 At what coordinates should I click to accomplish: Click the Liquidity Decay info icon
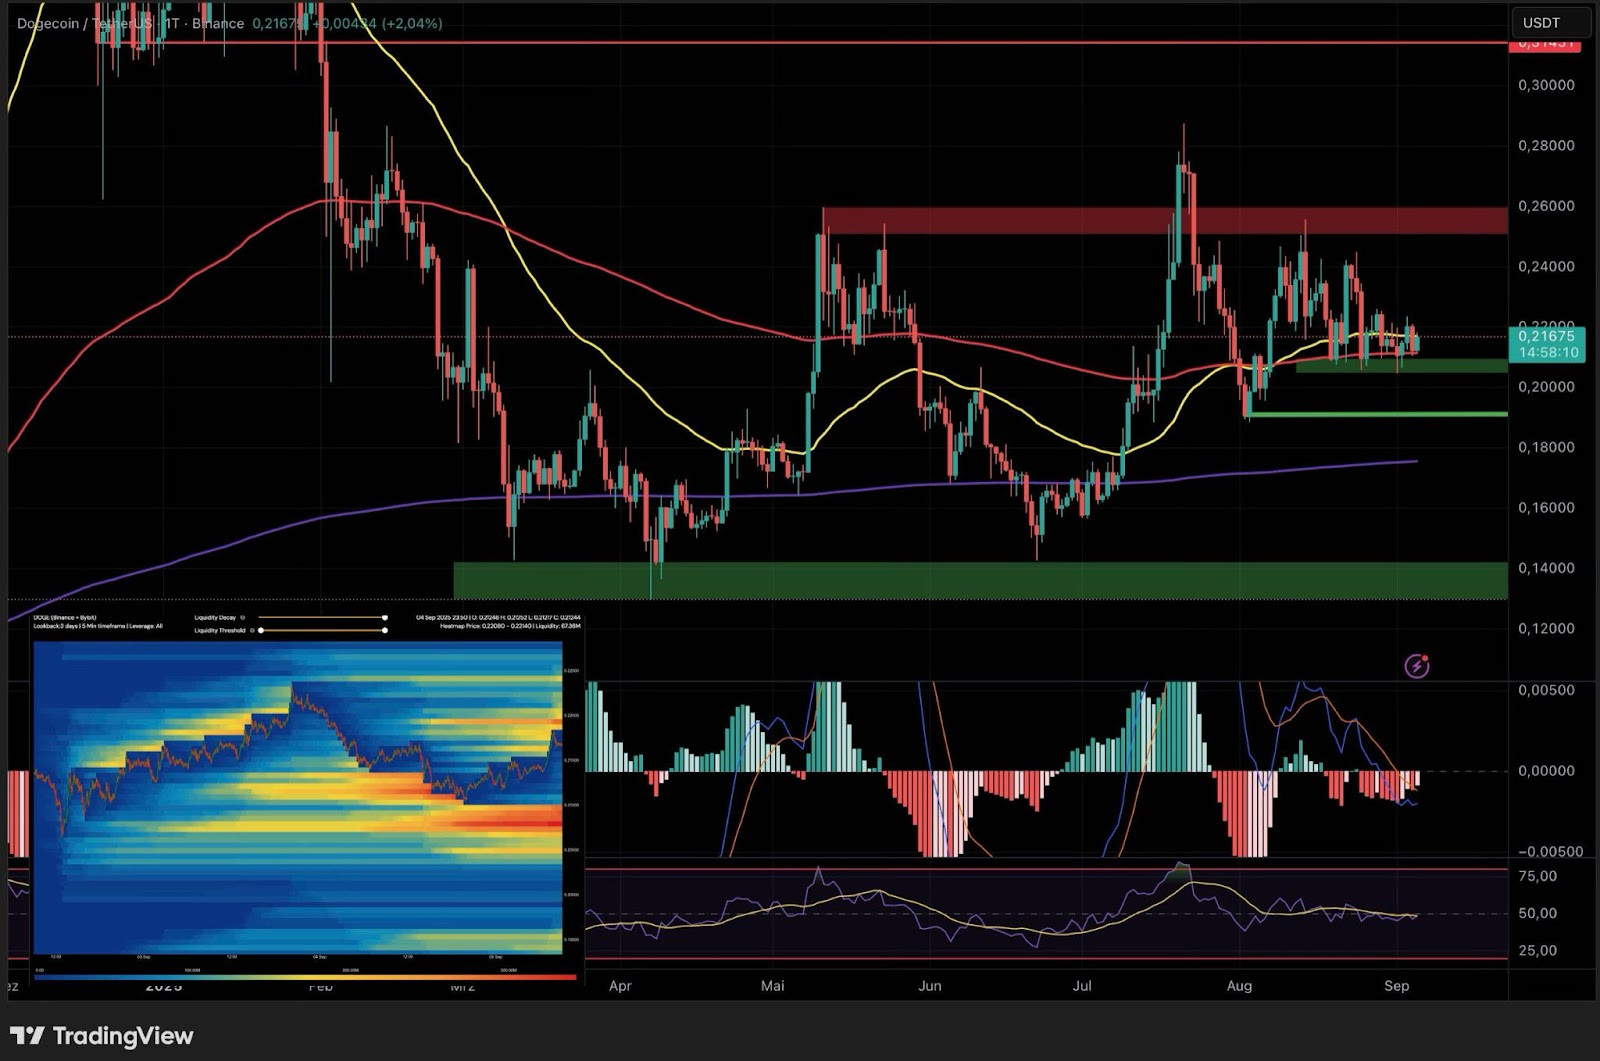point(242,618)
